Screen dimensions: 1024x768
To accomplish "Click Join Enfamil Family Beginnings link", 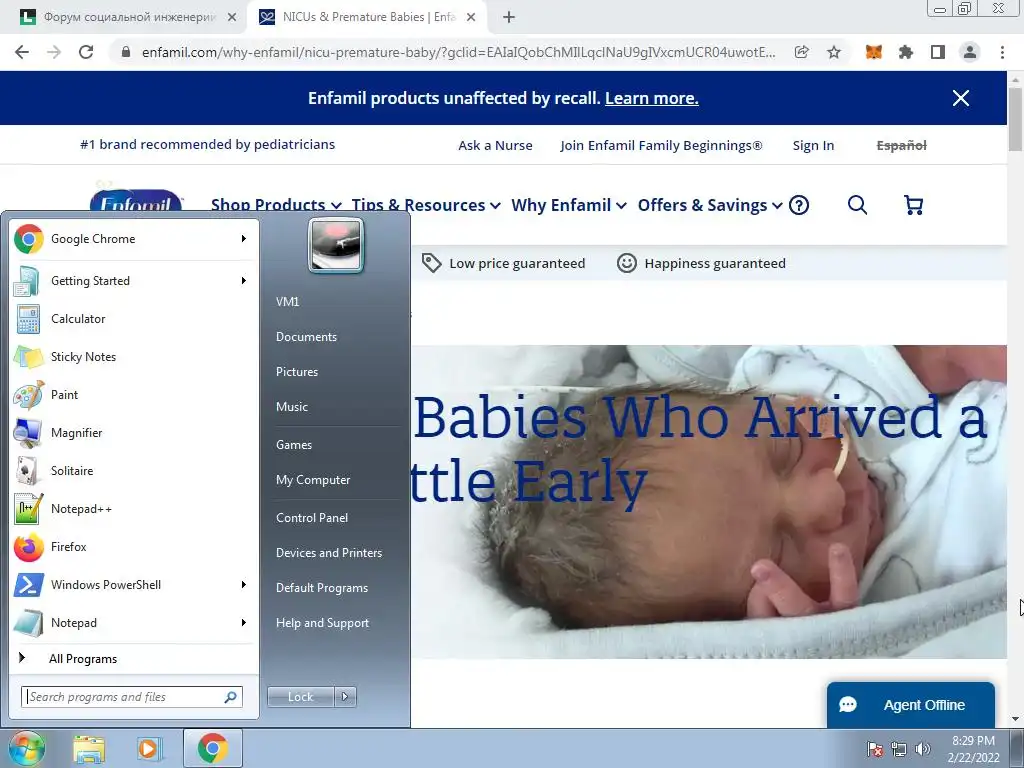I will pyautogui.click(x=661, y=145).
